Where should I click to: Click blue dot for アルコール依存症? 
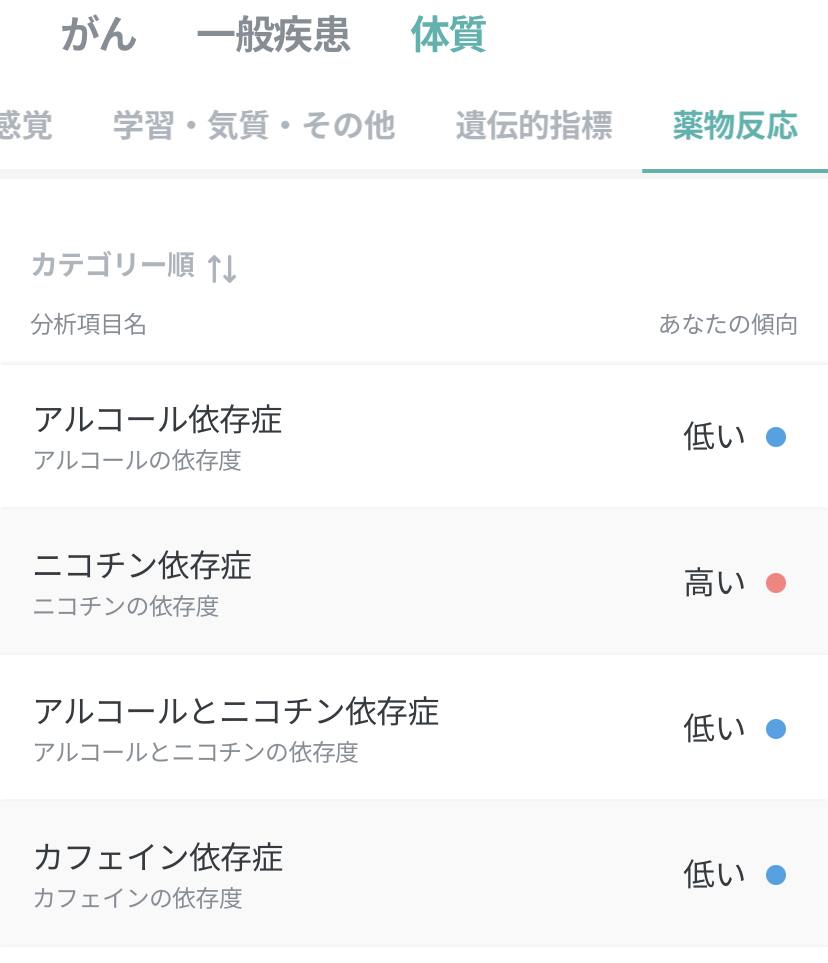(776, 437)
